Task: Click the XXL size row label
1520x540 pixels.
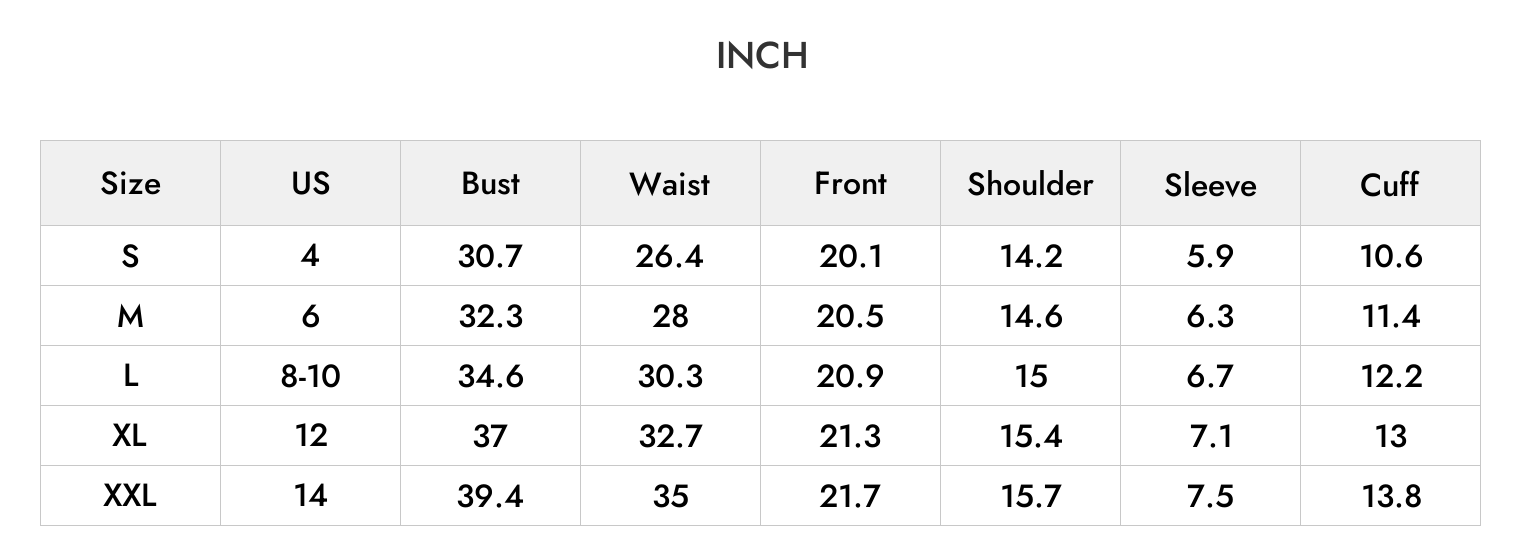Action: [130, 496]
